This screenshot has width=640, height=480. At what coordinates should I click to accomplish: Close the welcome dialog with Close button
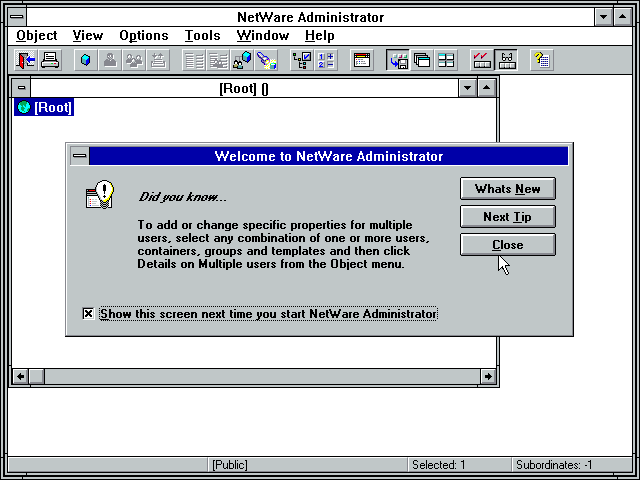(508, 244)
